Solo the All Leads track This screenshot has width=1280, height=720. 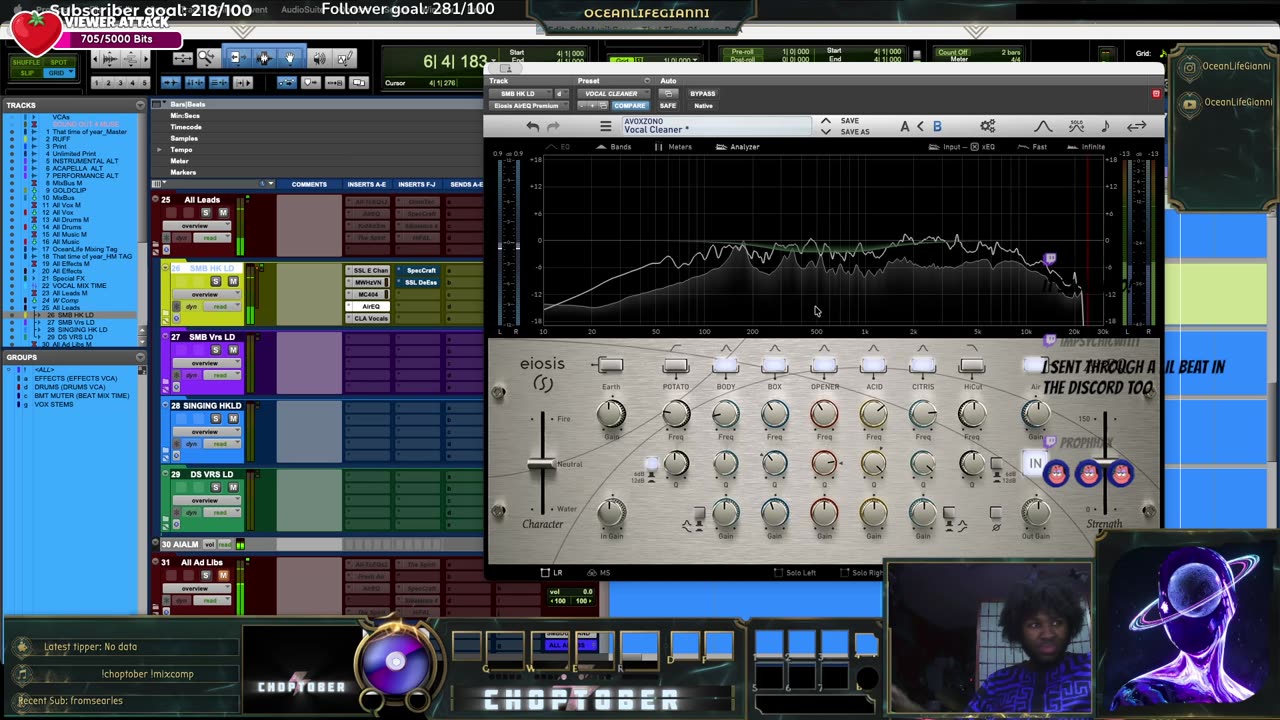206,213
